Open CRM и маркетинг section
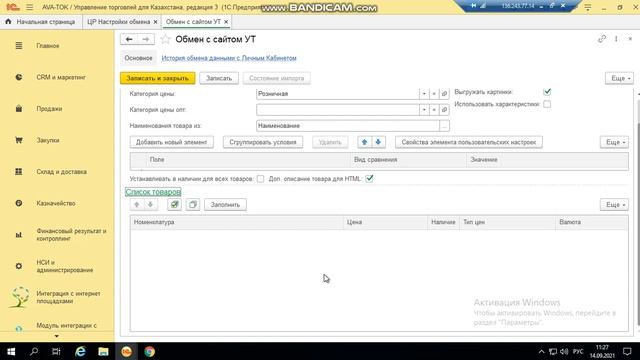 point(61,77)
